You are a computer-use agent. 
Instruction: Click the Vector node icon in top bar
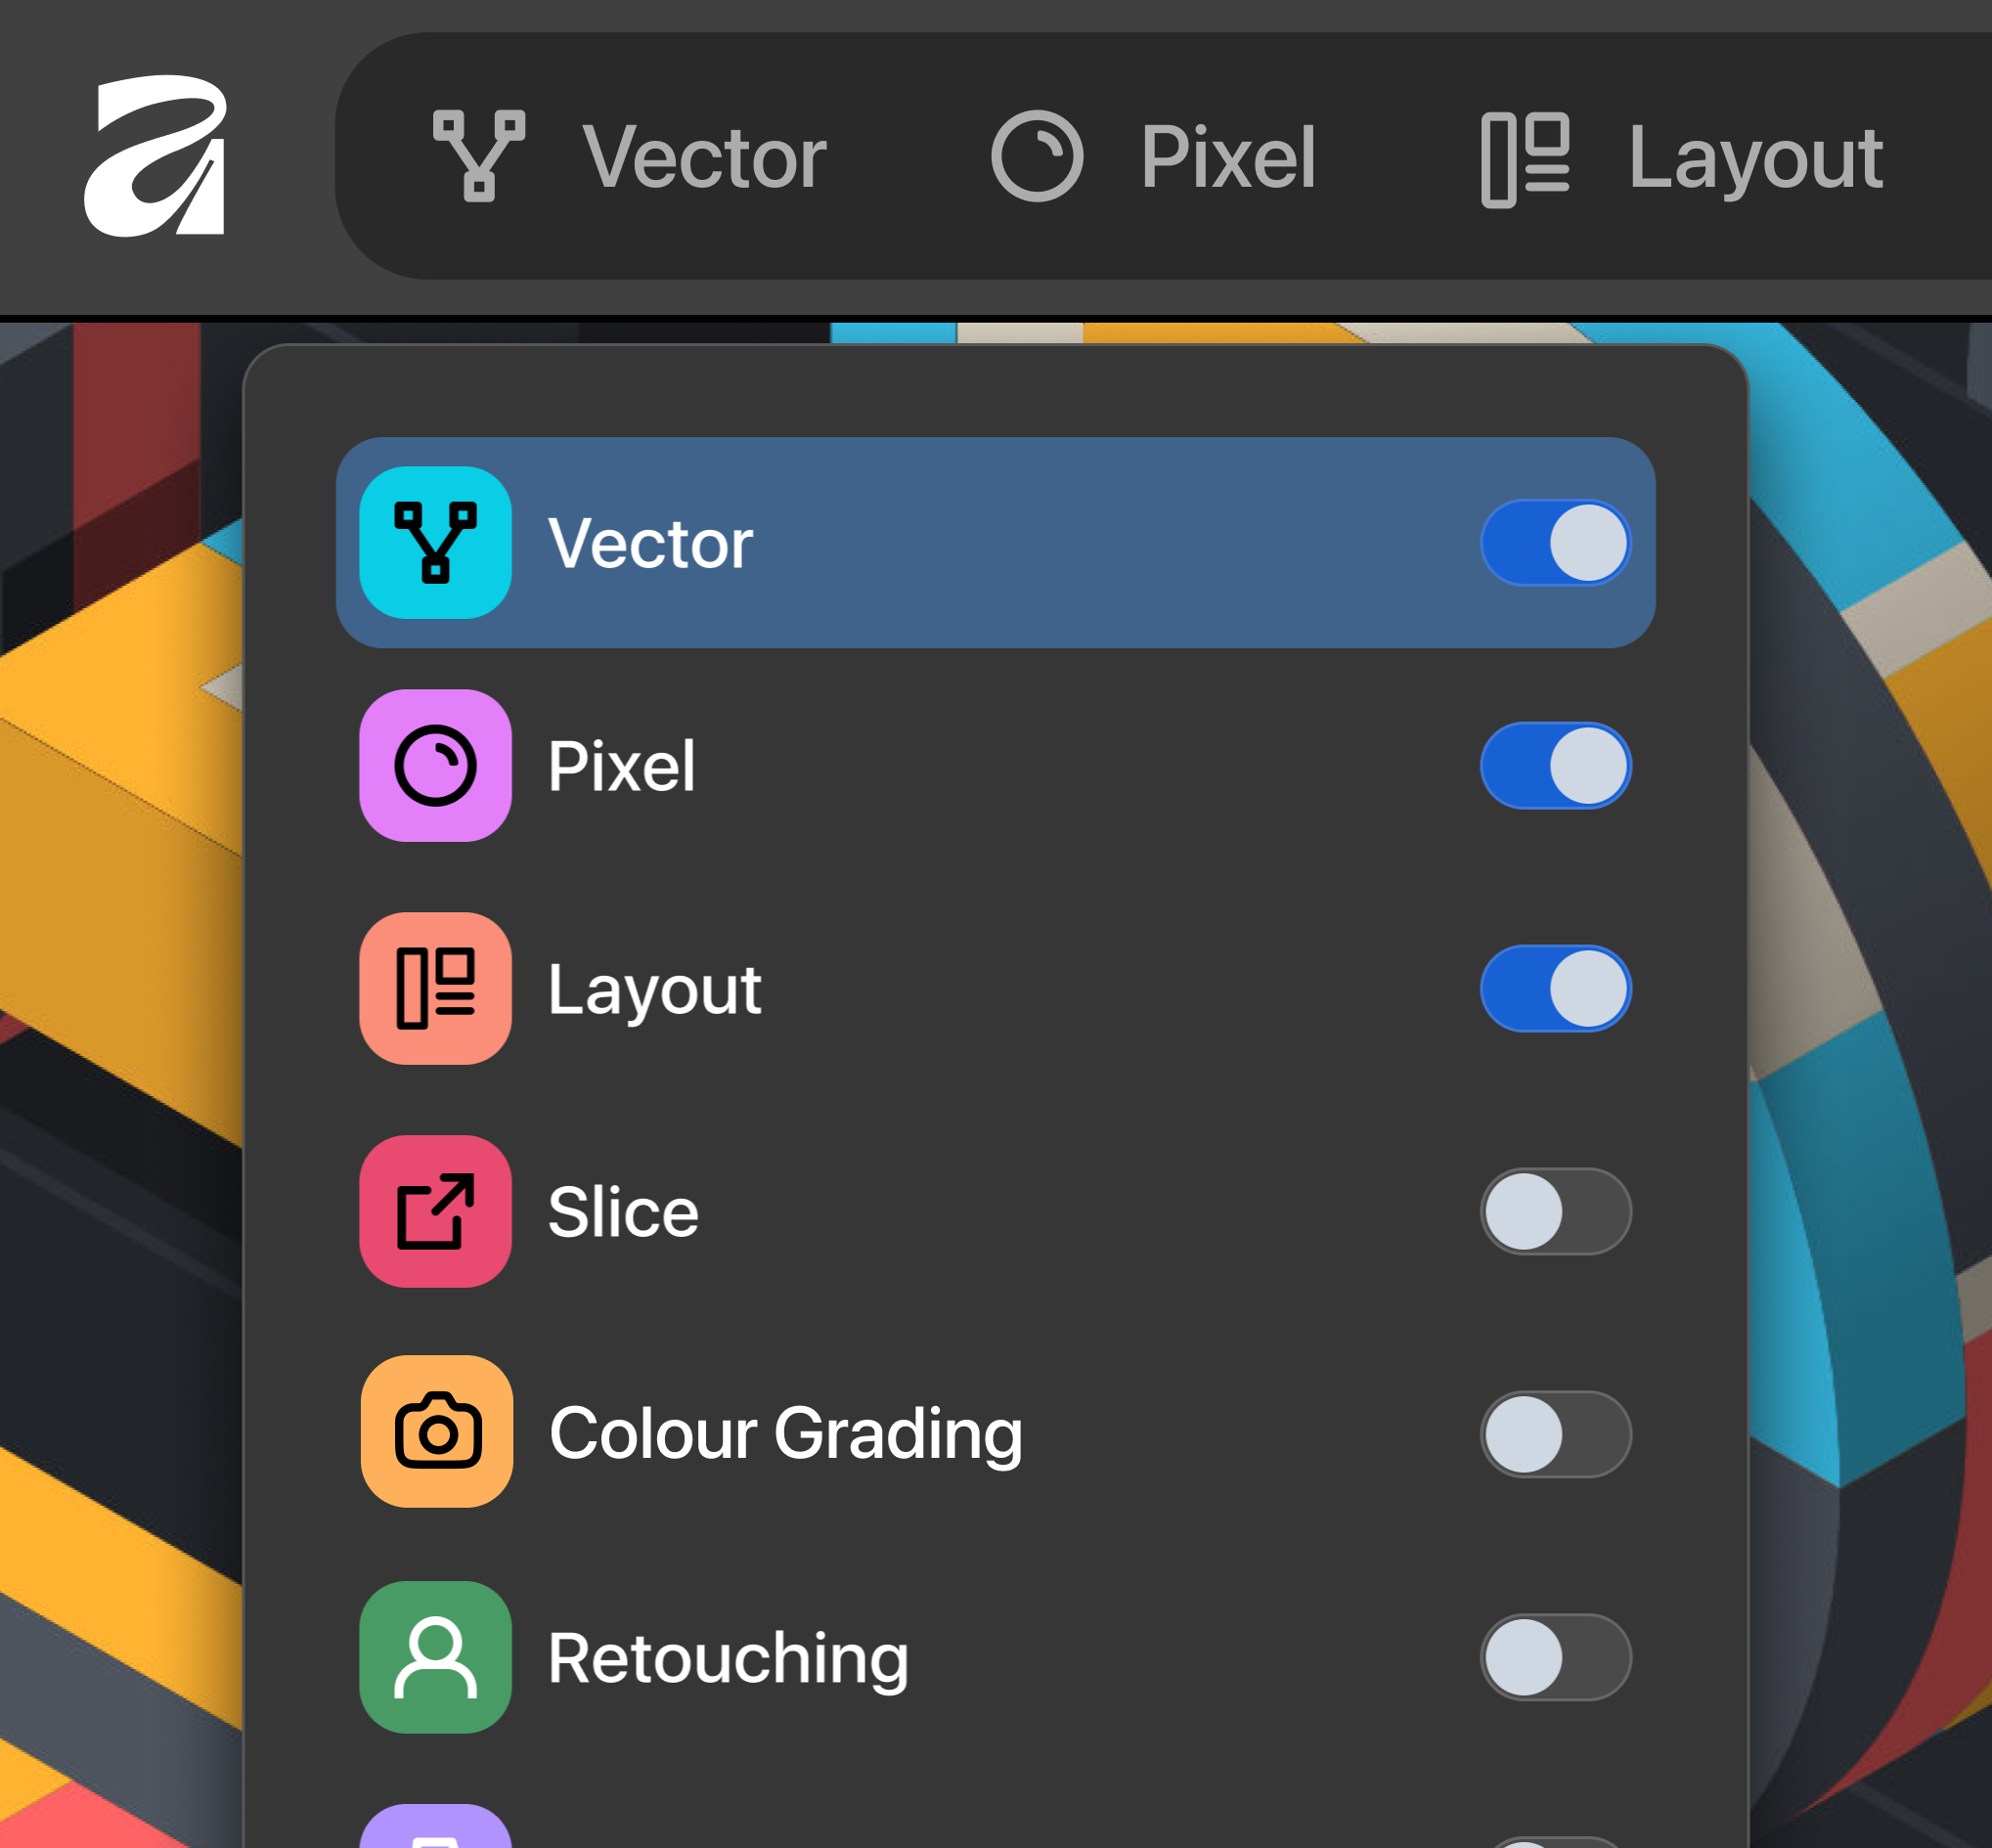(x=479, y=156)
